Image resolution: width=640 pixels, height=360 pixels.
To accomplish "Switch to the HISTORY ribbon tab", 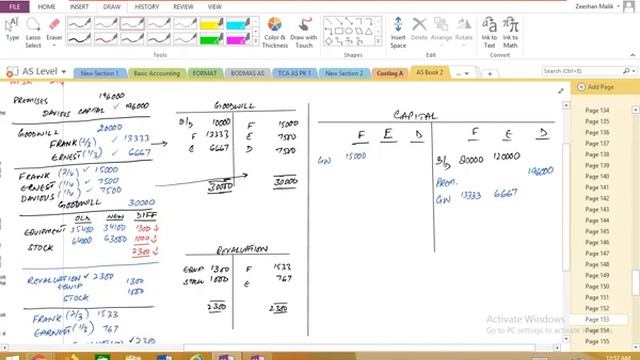I will click(x=147, y=7).
